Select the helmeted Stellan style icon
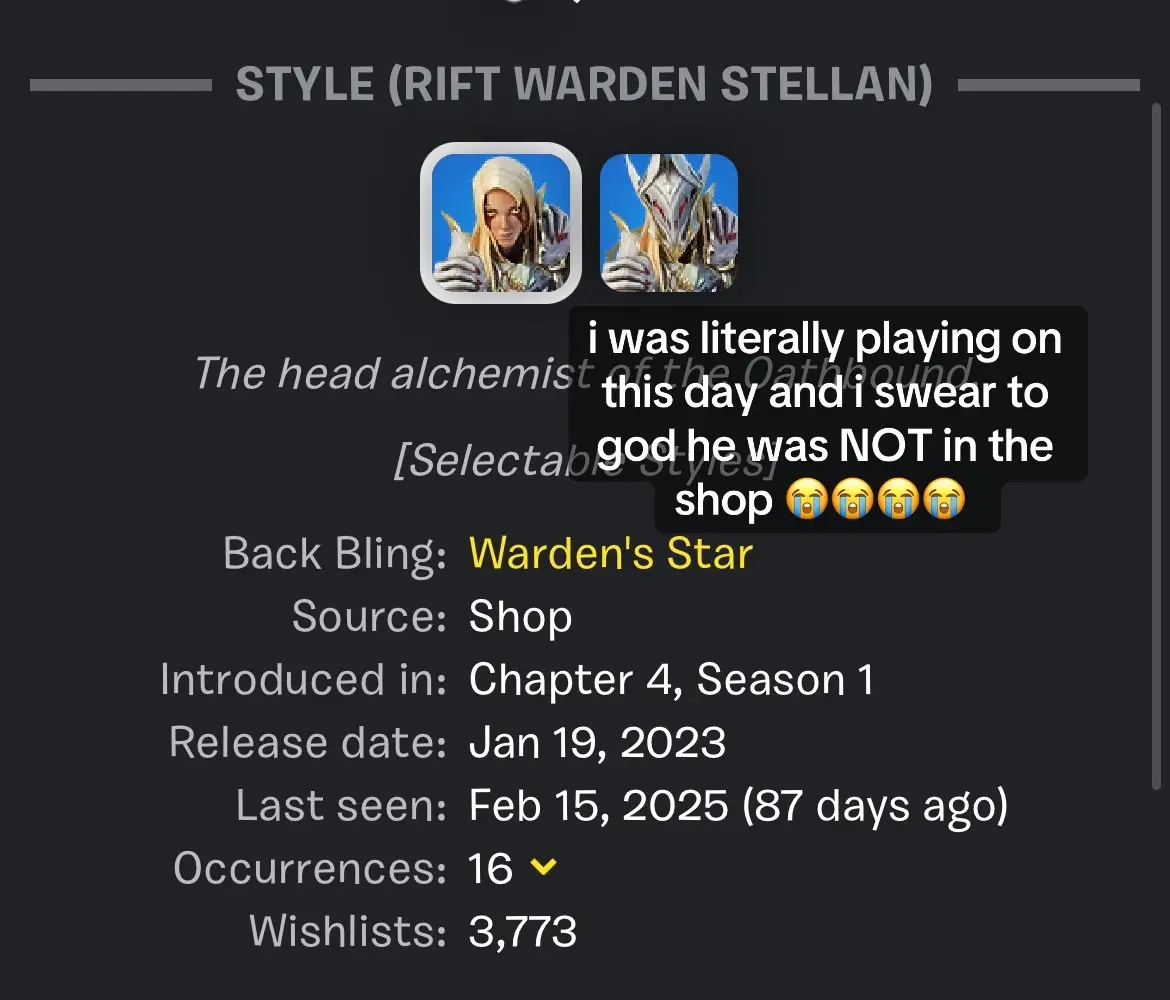1170x1000 pixels. [x=669, y=222]
